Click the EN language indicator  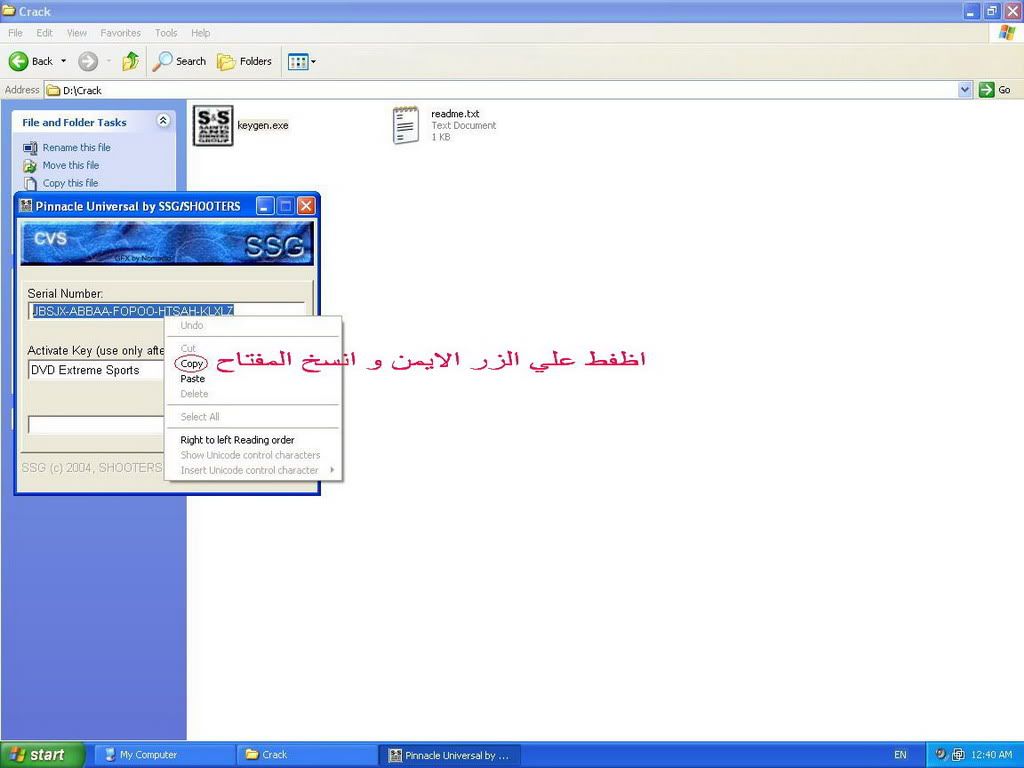(x=900, y=755)
